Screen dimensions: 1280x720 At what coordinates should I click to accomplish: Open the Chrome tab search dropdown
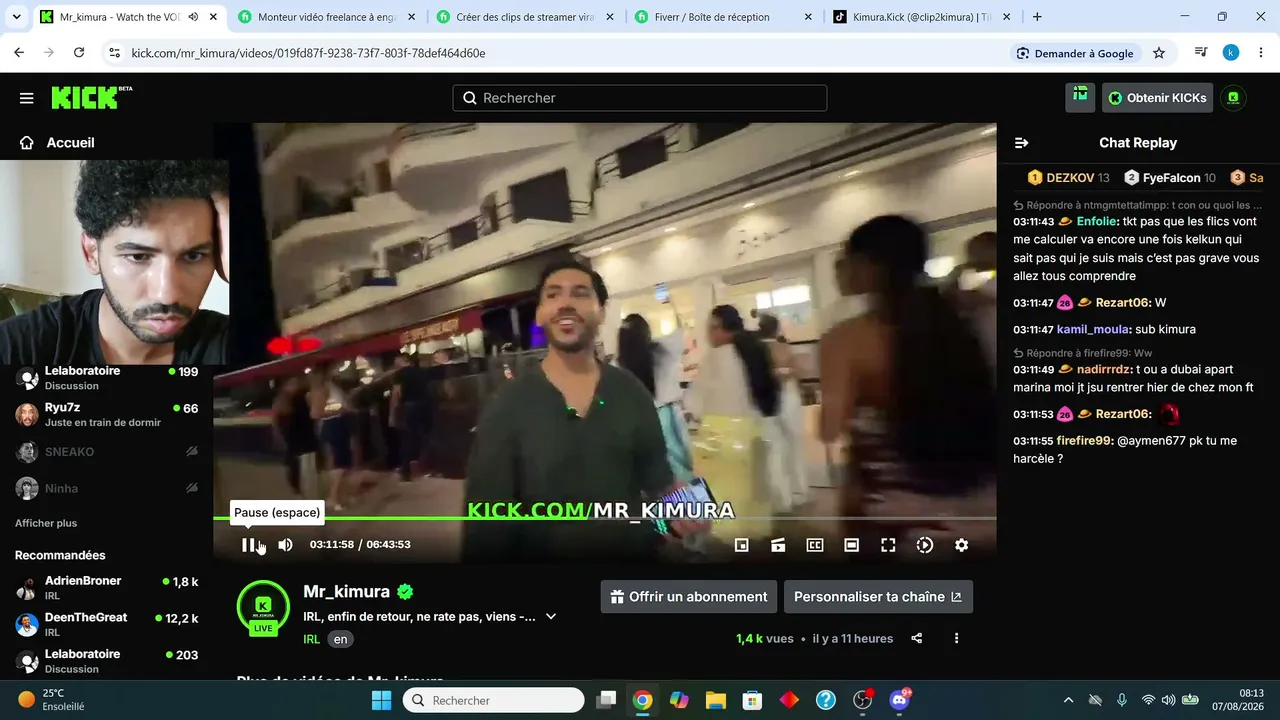click(x=16, y=17)
